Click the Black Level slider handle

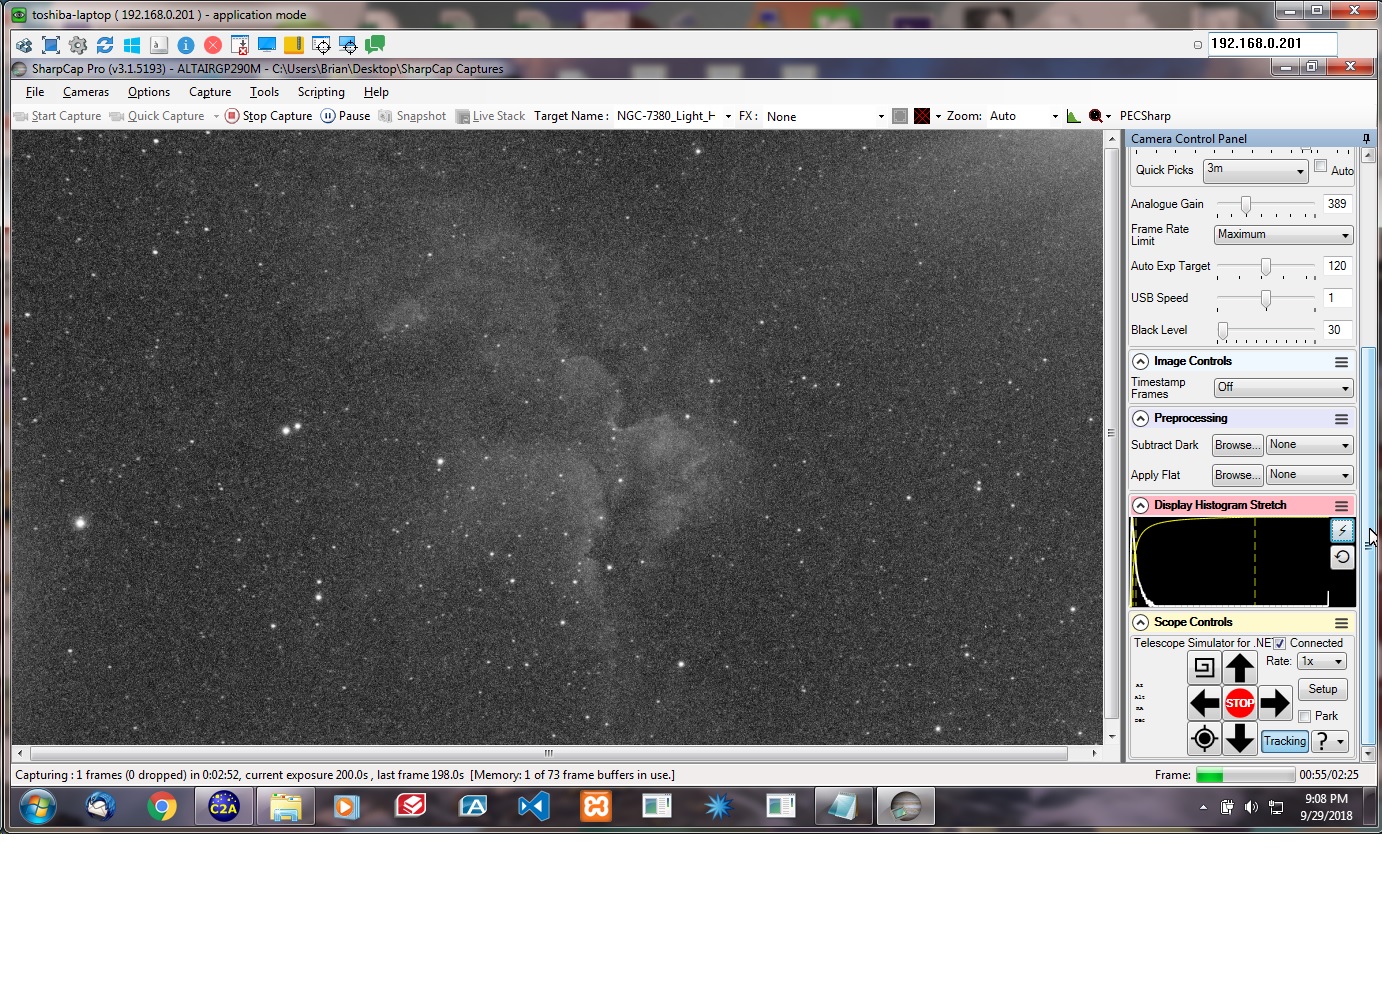pos(1223,331)
